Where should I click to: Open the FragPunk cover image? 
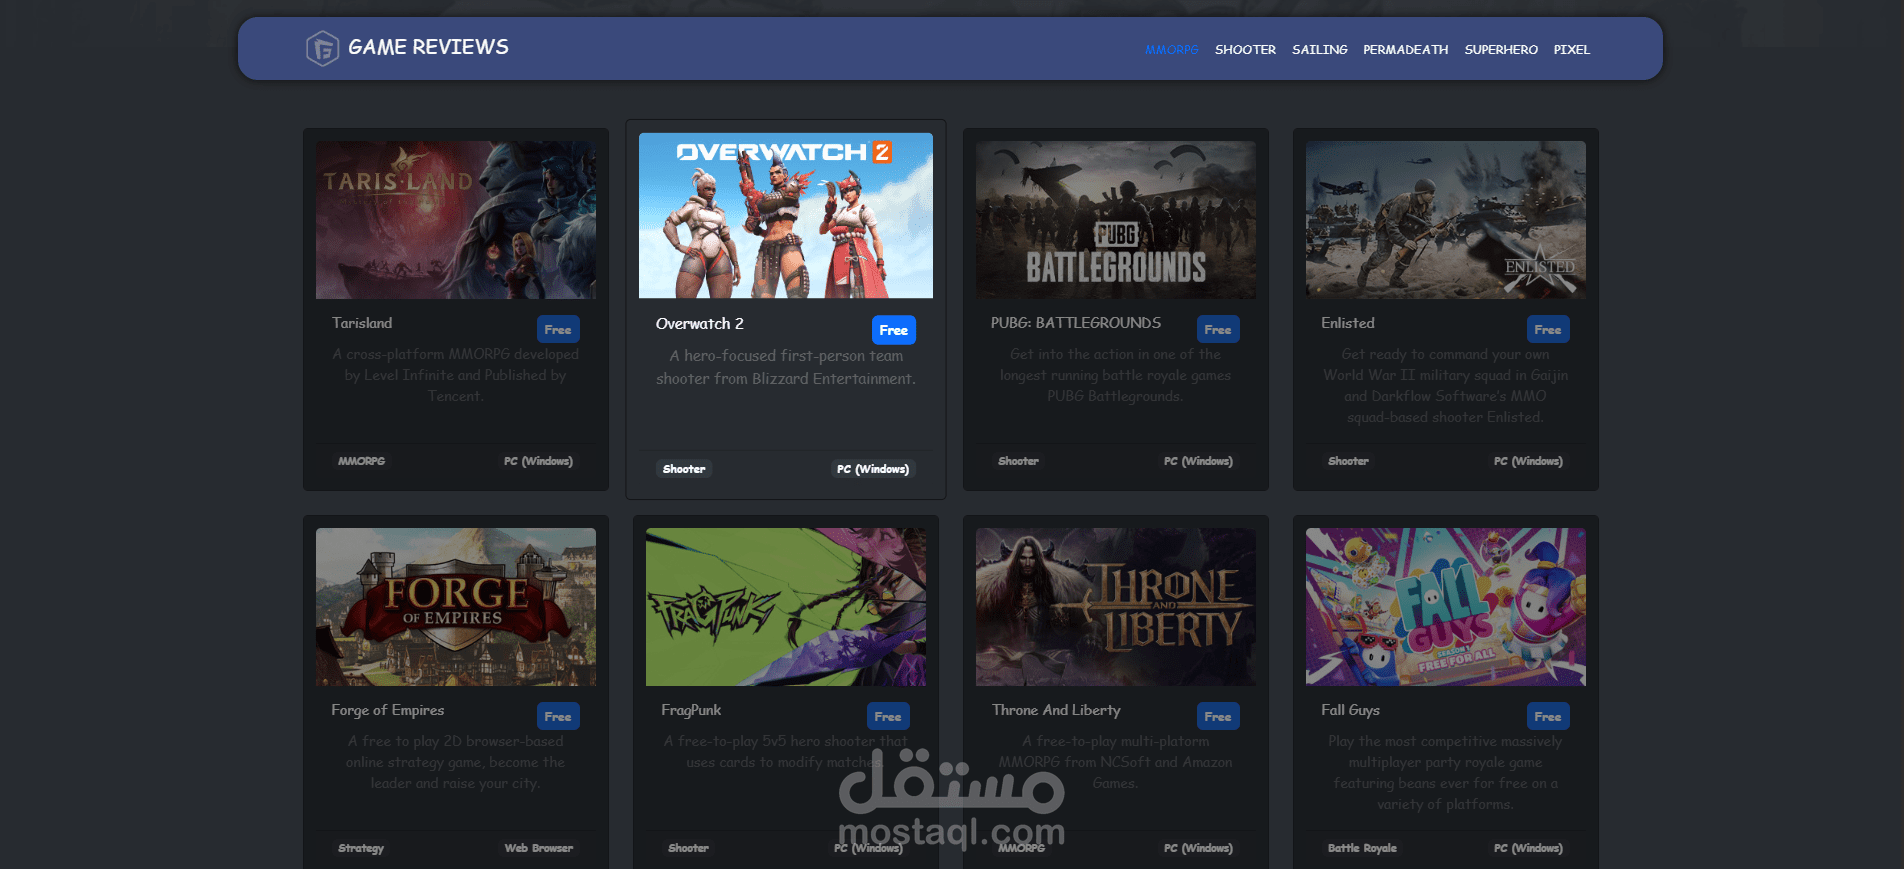[x=786, y=607]
